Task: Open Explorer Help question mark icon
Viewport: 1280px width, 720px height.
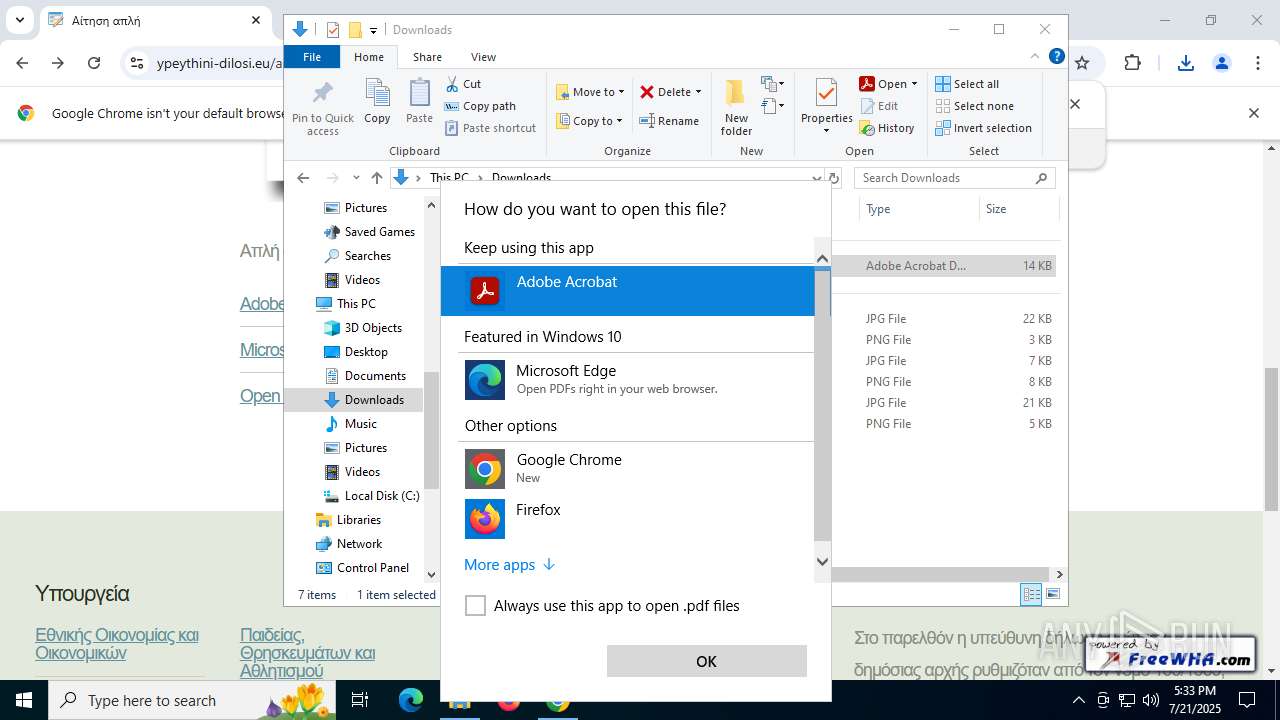Action: pyautogui.click(x=1056, y=56)
